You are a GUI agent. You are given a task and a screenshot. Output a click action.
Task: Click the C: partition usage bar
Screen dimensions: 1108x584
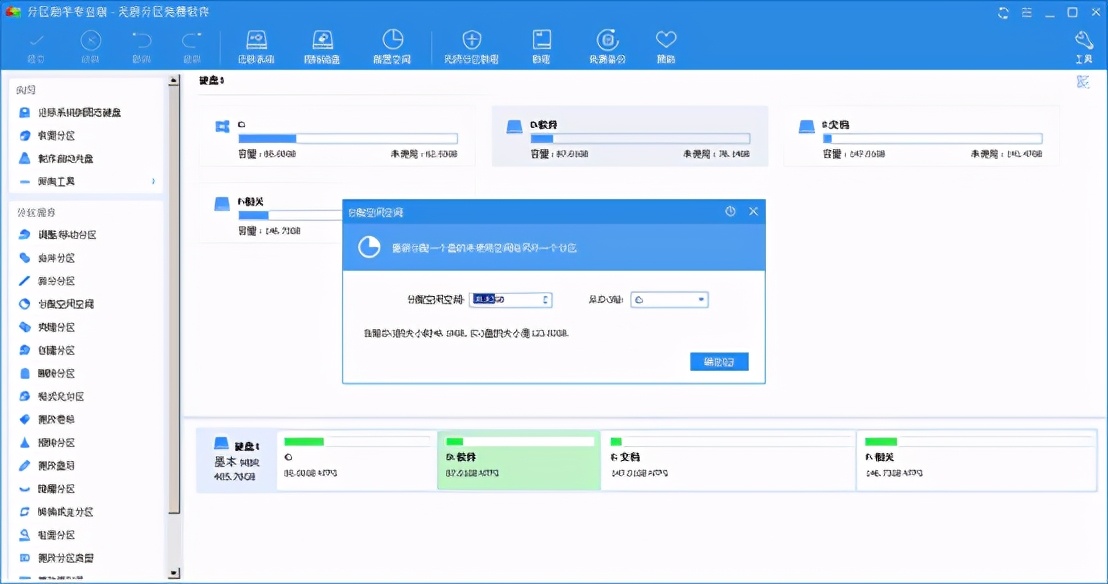pos(348,139)
